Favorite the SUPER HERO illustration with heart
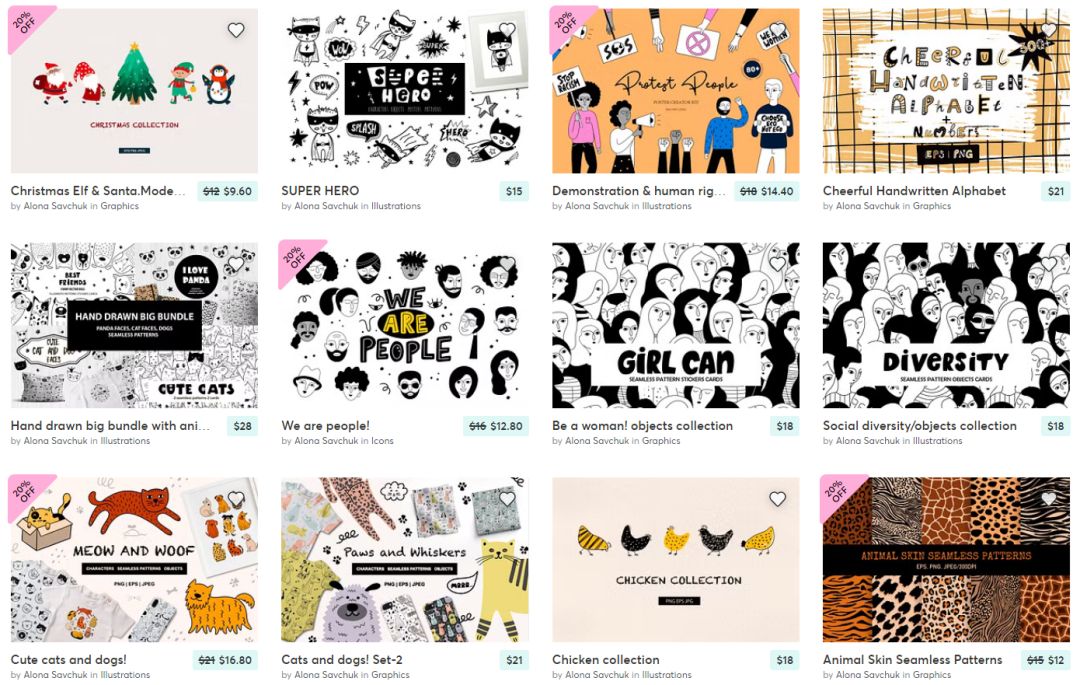The width and height of the screenshot is (1080, 685). pyautogui.click(x=507, y=30)
